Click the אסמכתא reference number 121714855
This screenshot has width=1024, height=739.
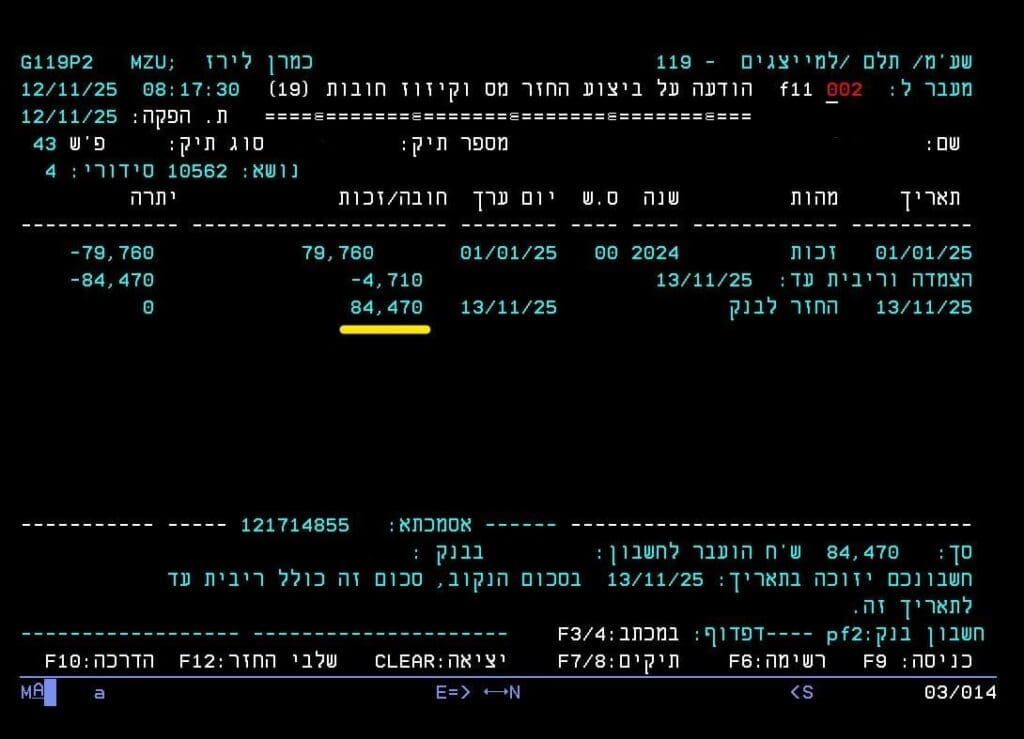pyautogui.click(x=295, y=525)
